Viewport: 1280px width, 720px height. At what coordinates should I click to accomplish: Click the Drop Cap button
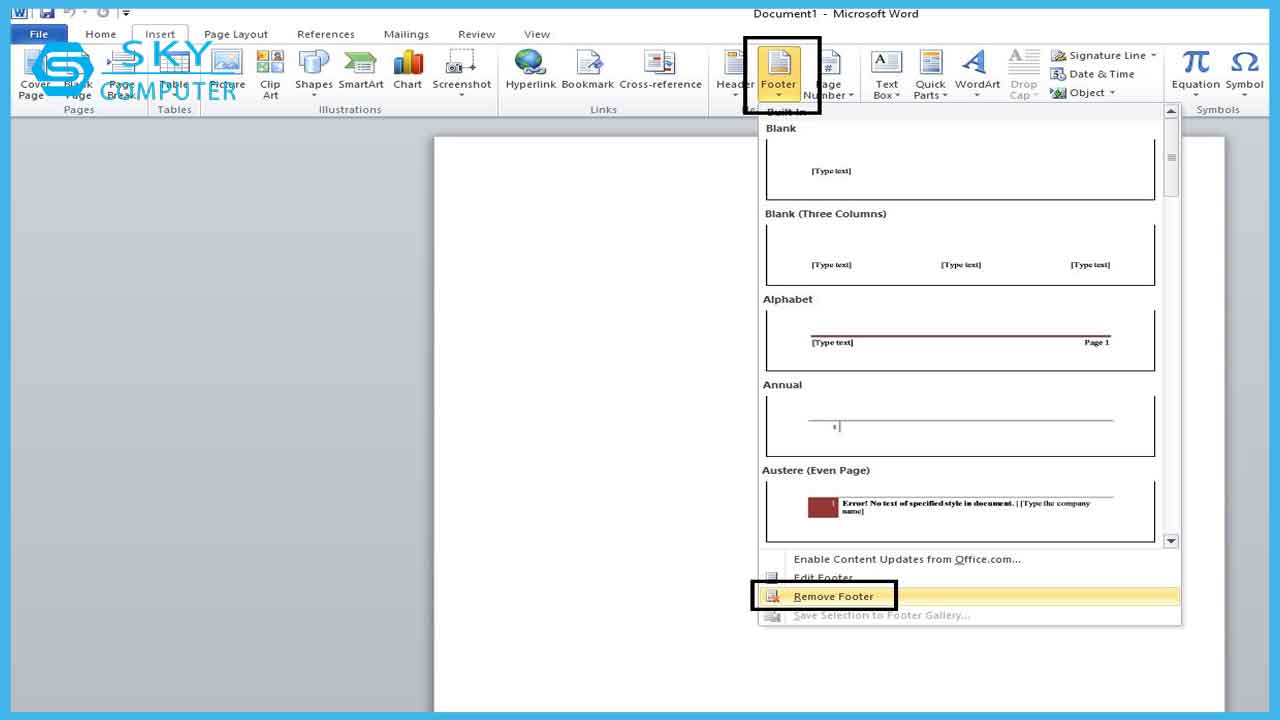(1023, 74)
